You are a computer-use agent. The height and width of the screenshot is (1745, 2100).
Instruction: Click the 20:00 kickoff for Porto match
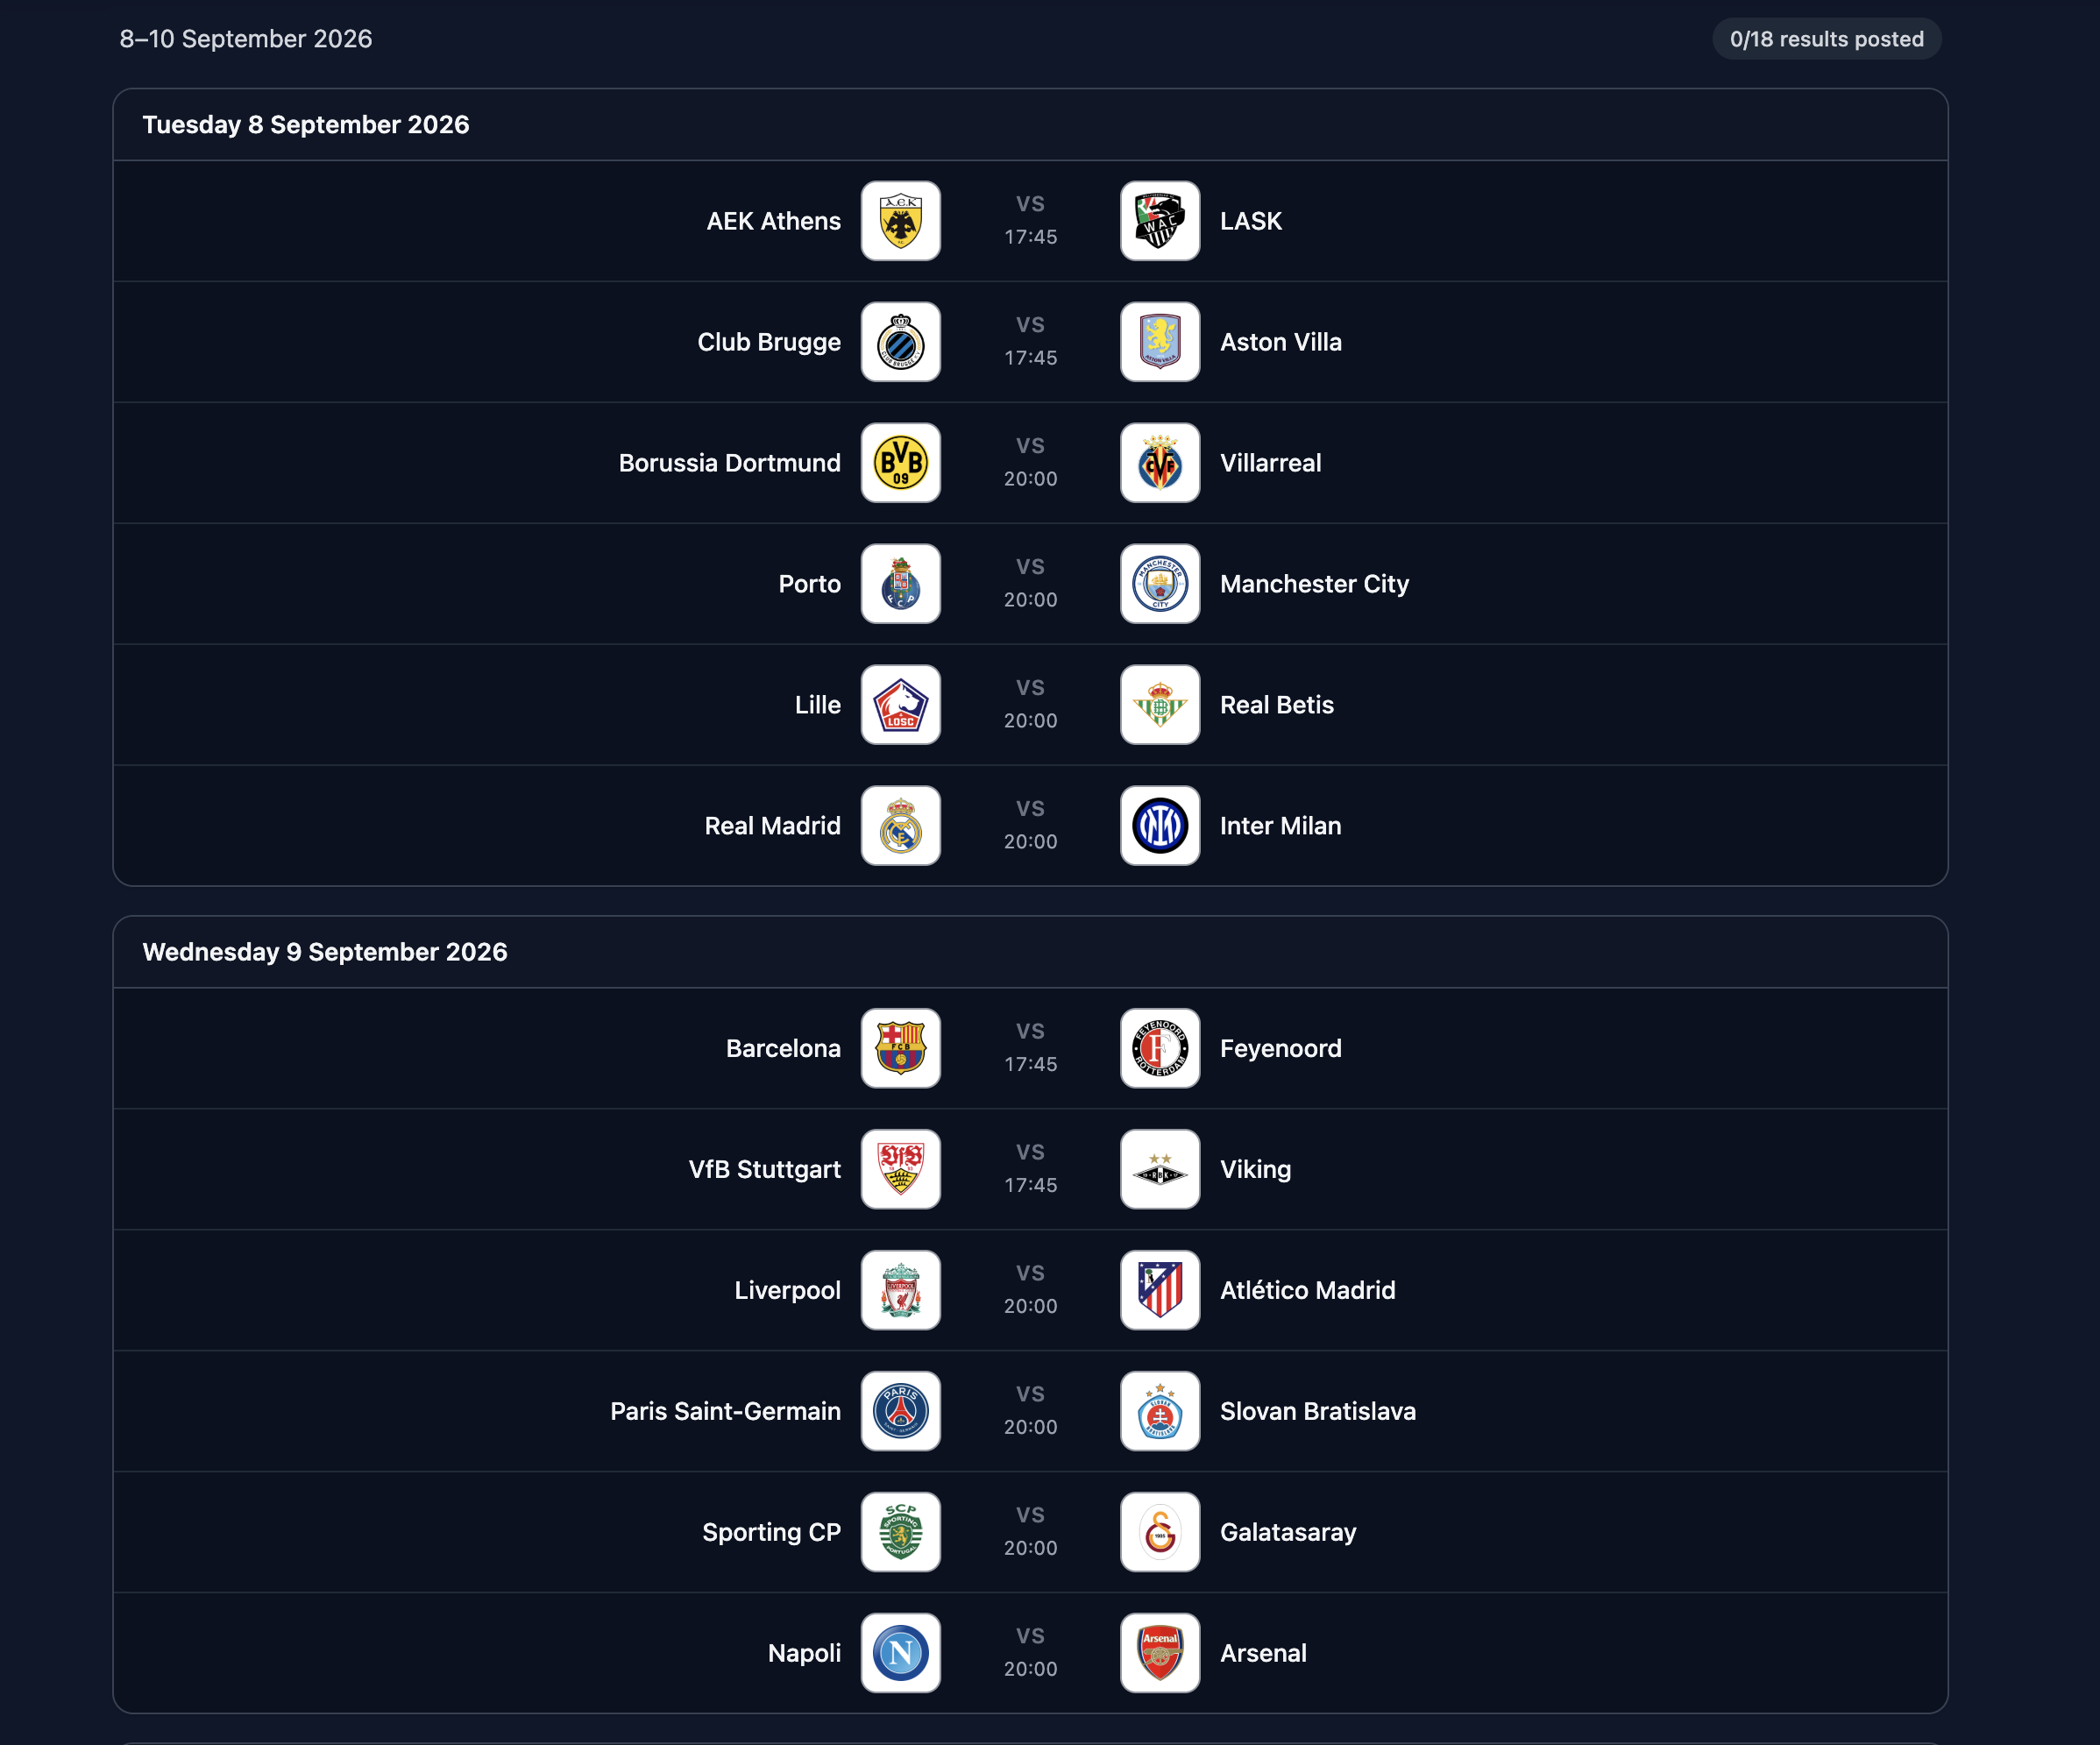pos(1030,600)
